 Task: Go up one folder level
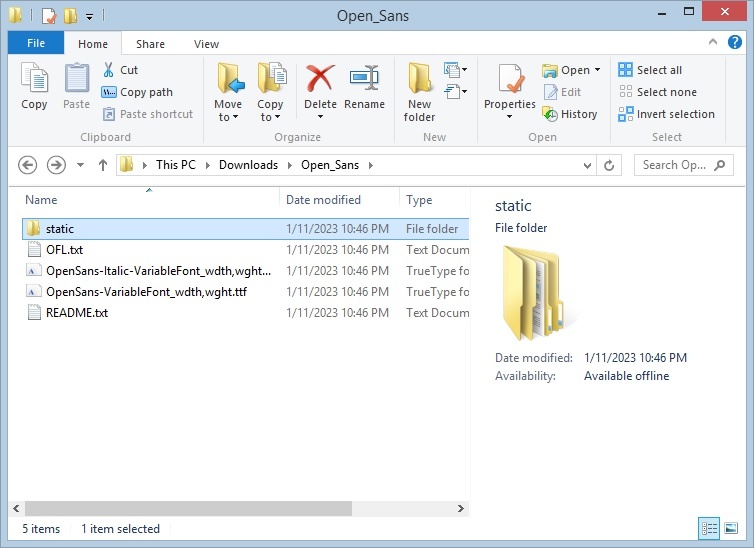(102, 165)
